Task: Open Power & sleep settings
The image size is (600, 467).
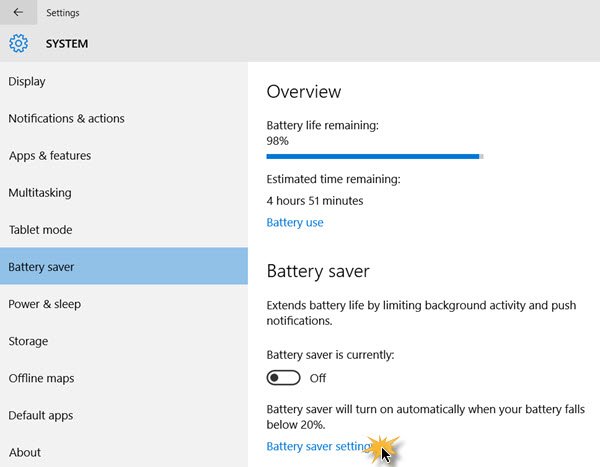Action: [x=45, y=303]
